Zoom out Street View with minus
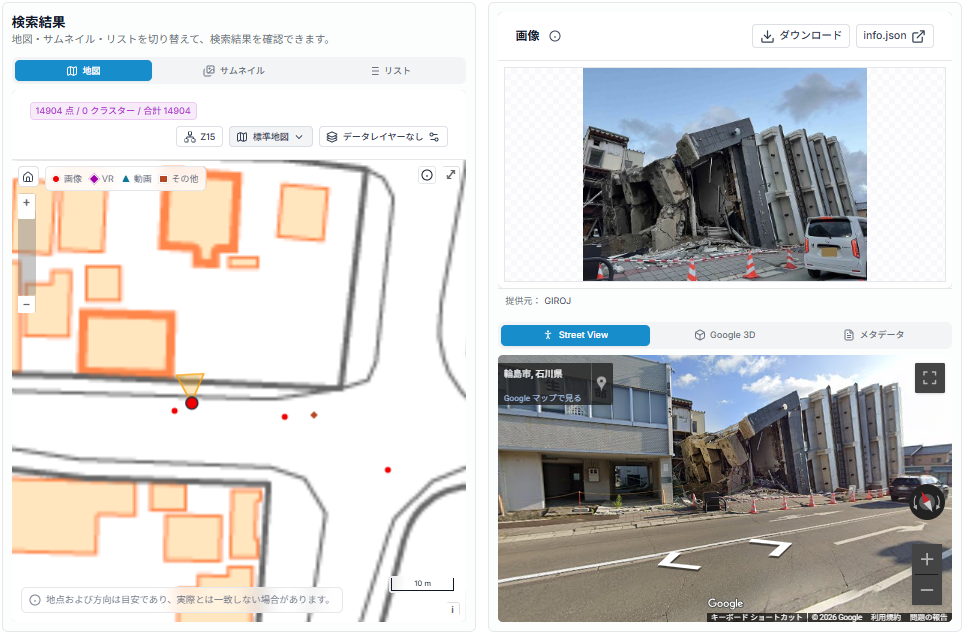 point(926,590)
